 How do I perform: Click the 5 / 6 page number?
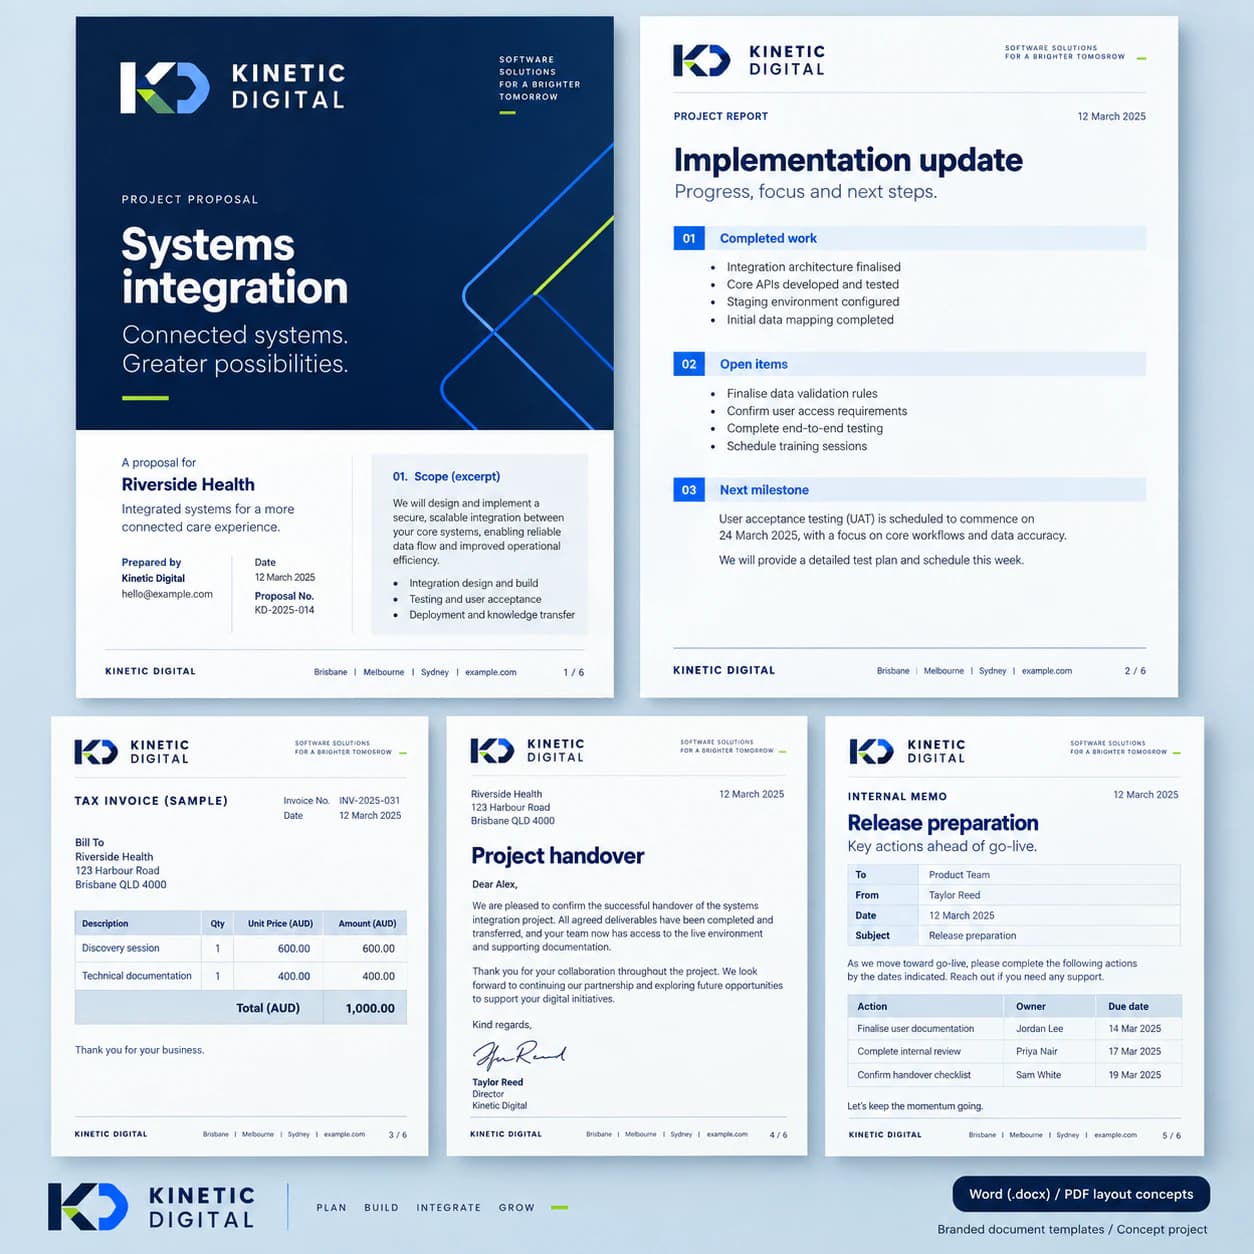pyautogui.click(x=1171, y=1136)
